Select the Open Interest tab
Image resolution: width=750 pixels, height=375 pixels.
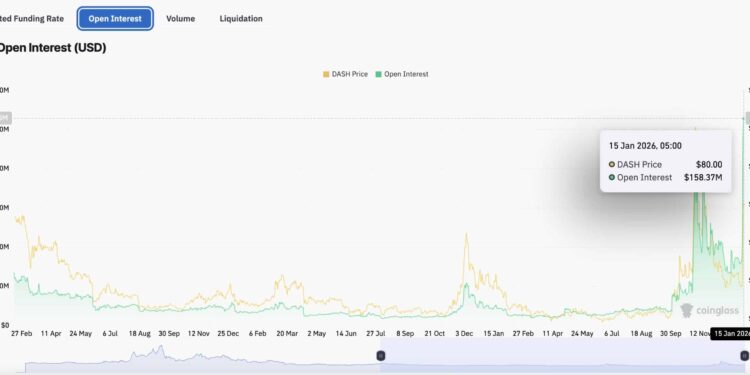tap(115, 19)
